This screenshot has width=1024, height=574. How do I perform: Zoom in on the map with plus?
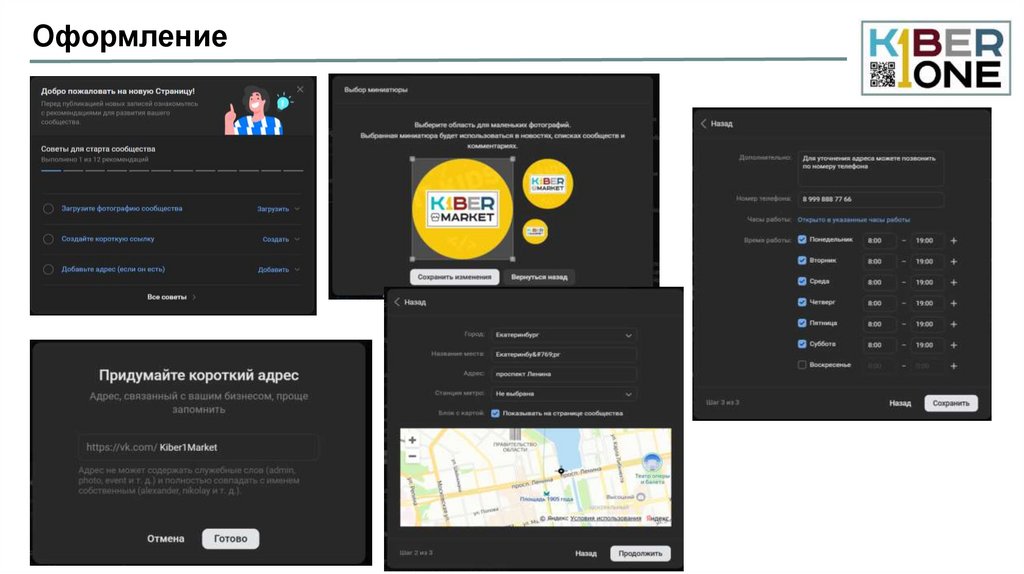point(412,440)
